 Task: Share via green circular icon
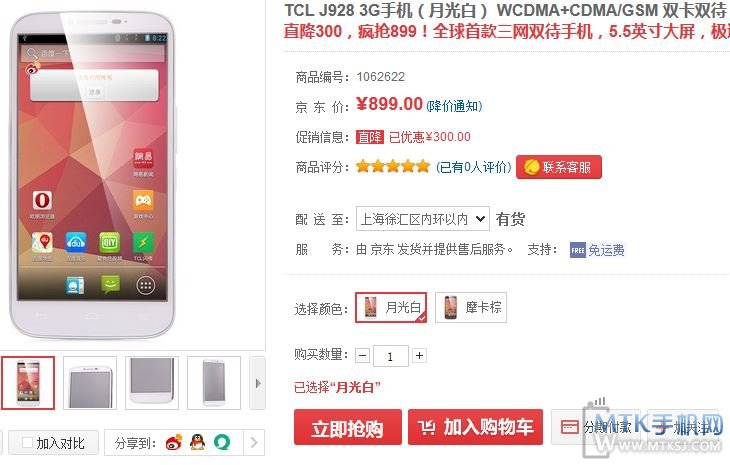(x=222, y=442)
